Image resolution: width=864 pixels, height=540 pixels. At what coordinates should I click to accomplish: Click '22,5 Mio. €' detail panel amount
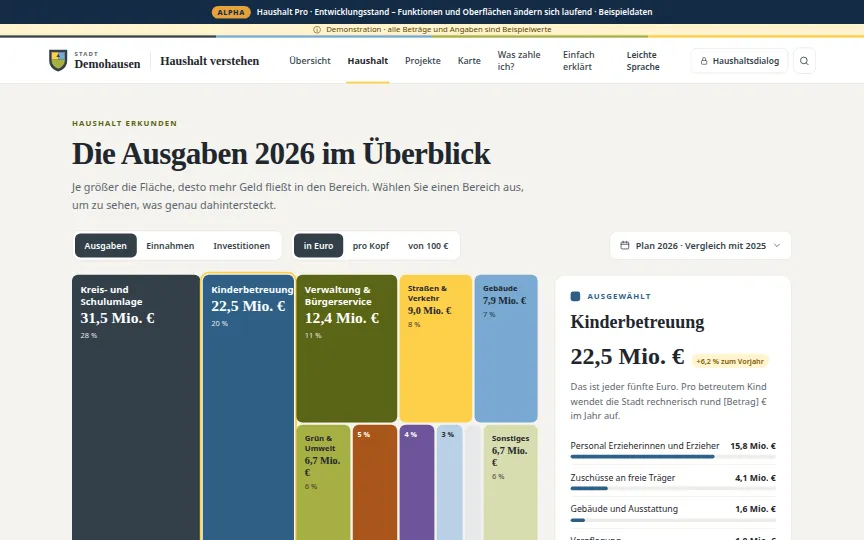pyautogui.click(x=627, y=357)
